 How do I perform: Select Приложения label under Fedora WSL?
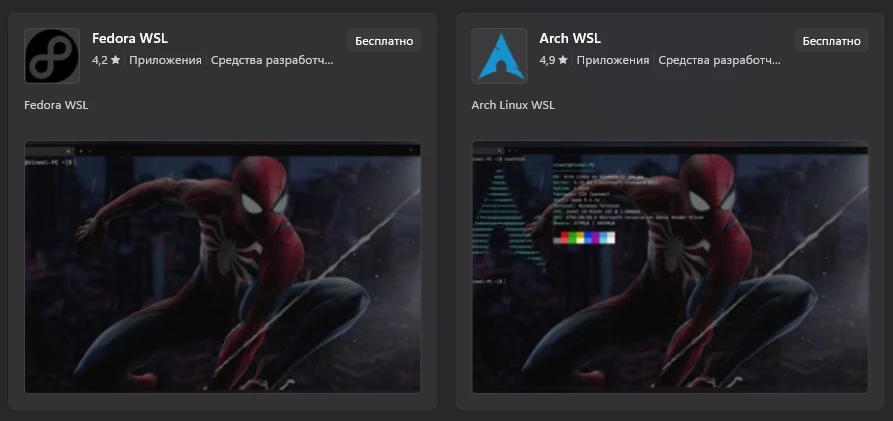tap(165, 60)
